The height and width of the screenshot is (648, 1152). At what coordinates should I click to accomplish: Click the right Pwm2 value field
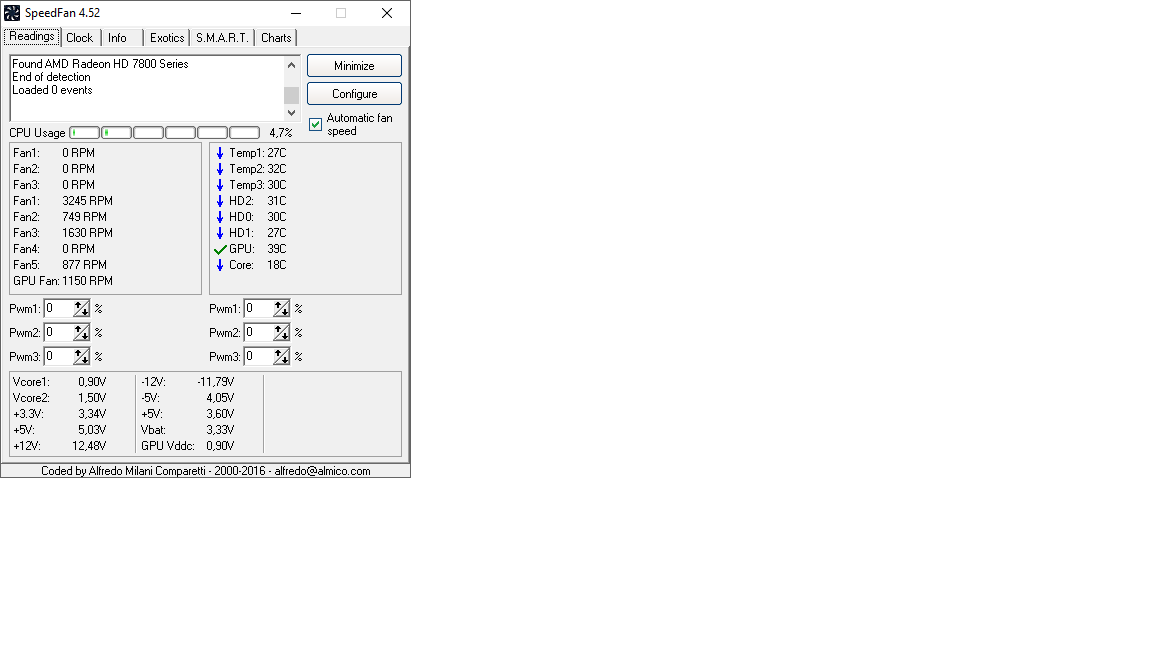pos(258,333)
